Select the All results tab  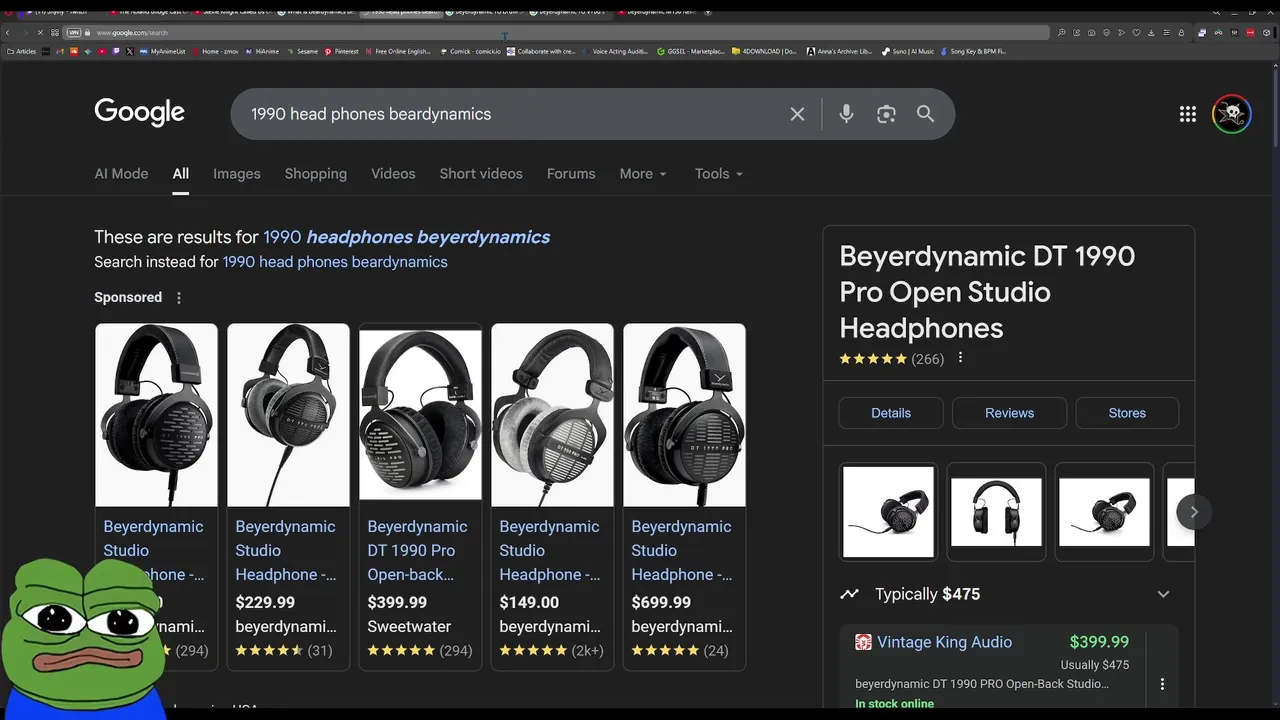pos(180,174)
